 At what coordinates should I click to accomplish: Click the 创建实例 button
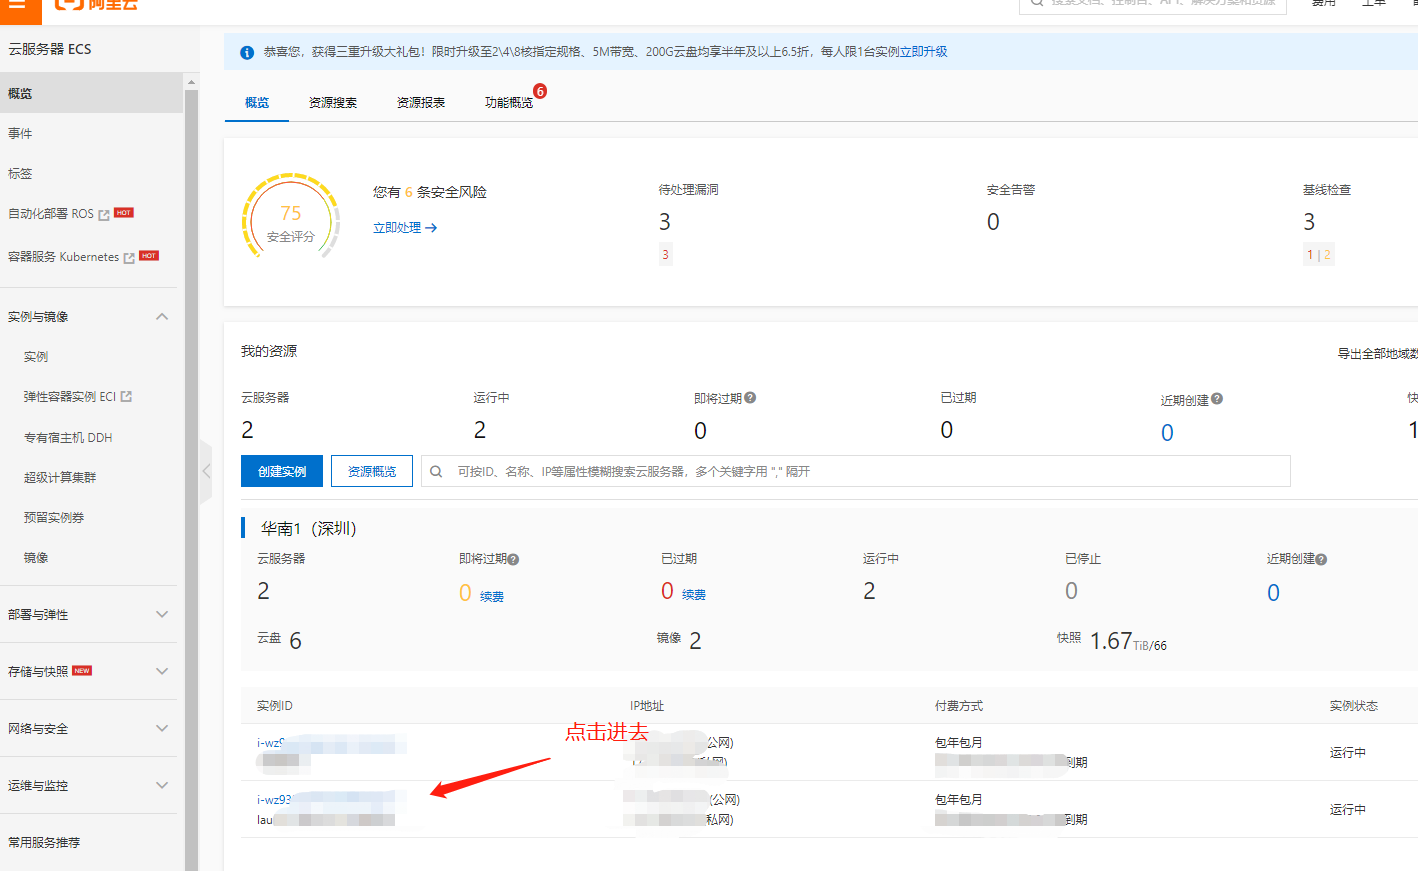click(x=282, y=471)
